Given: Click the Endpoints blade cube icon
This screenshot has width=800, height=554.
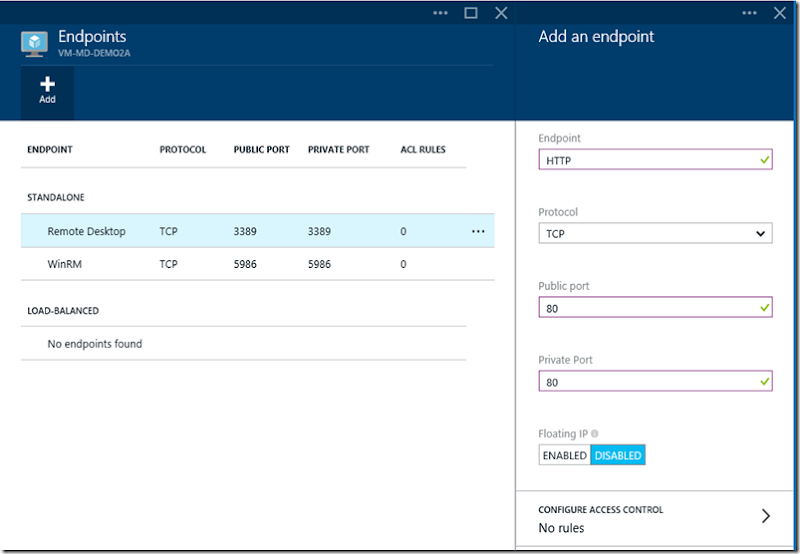Looking at the screenshot, I should coord(35,44).
